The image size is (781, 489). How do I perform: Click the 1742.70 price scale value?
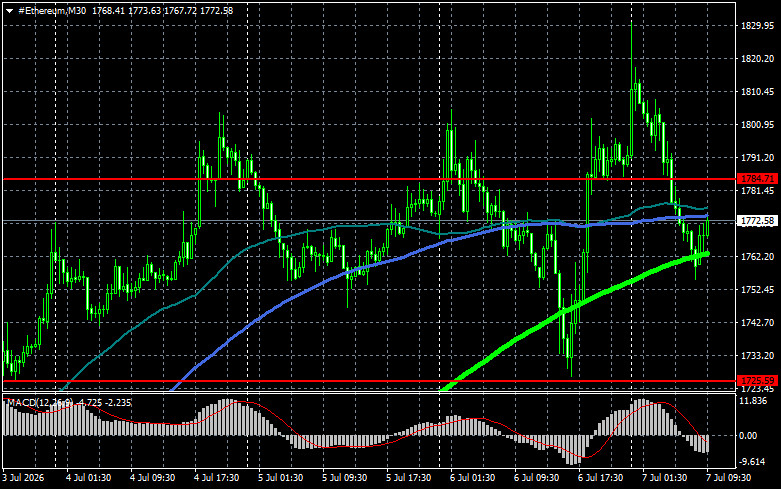[758, 323]
